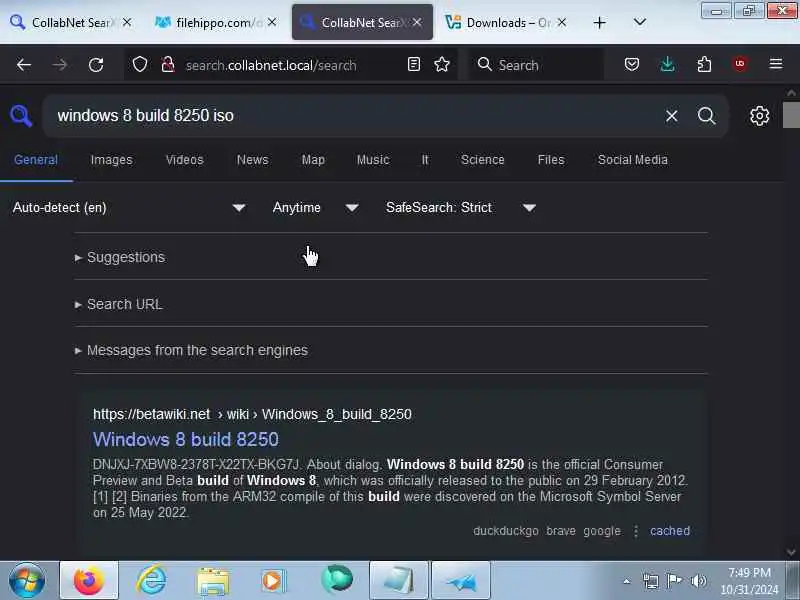This screenshot has width=800, height=600.
Task: Bookmark this page with the star icon
Action: (x=442, y=64)
